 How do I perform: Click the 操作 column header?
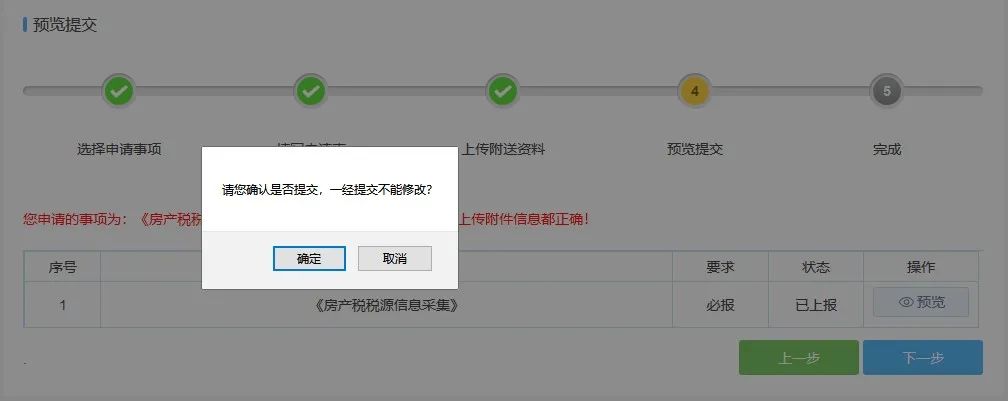(921, 267)
